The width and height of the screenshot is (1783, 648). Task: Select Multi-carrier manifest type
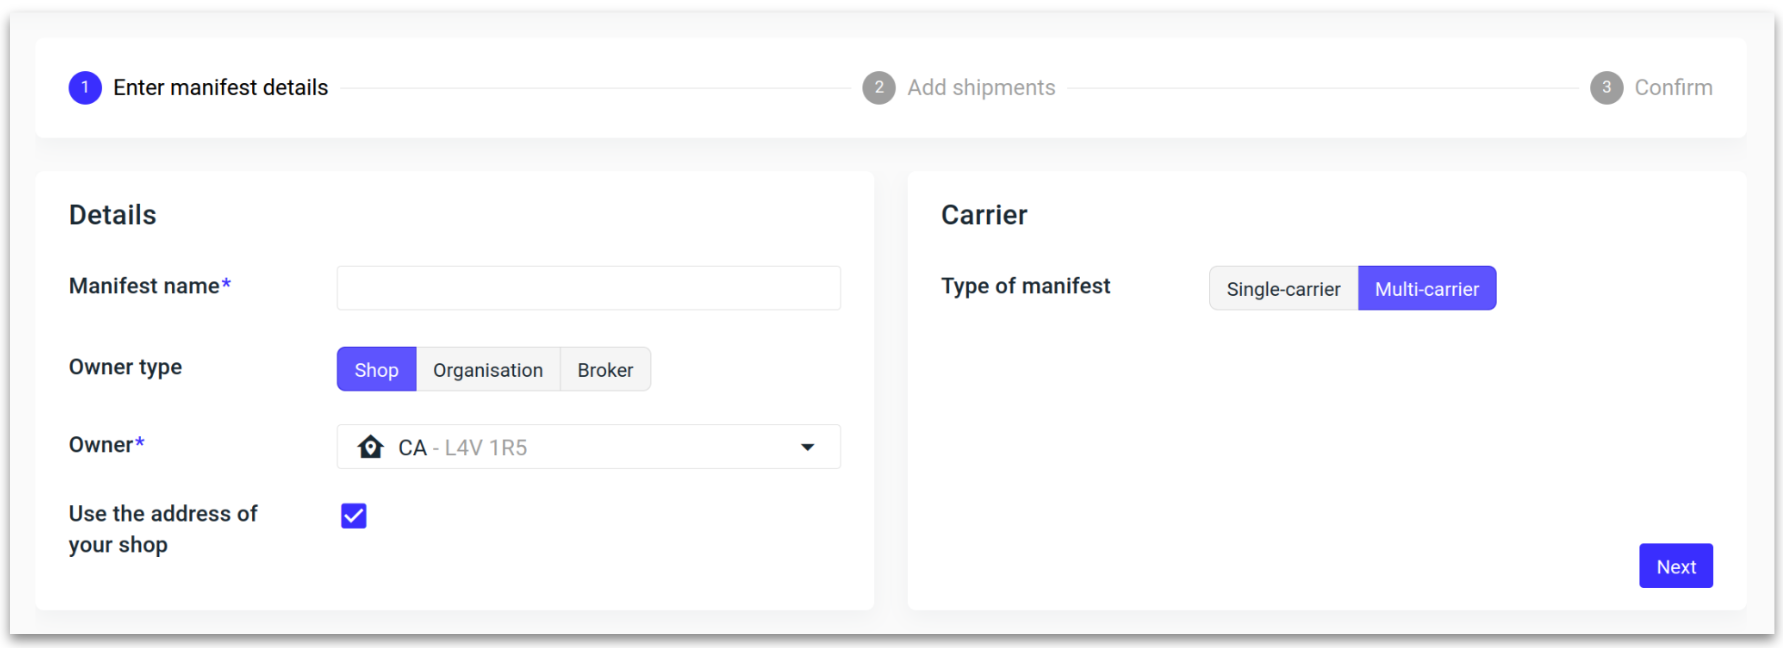[1426, 289]
